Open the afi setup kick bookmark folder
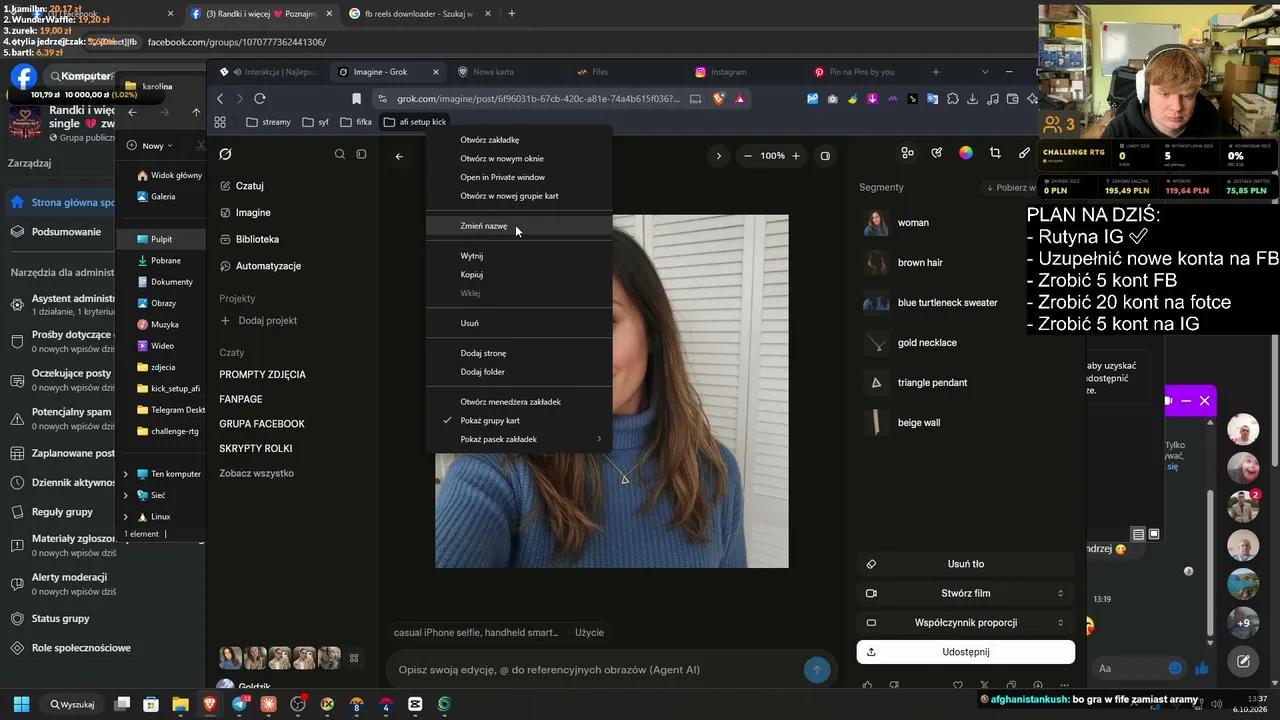1280x720 pixels. click(x=415, y=122)
